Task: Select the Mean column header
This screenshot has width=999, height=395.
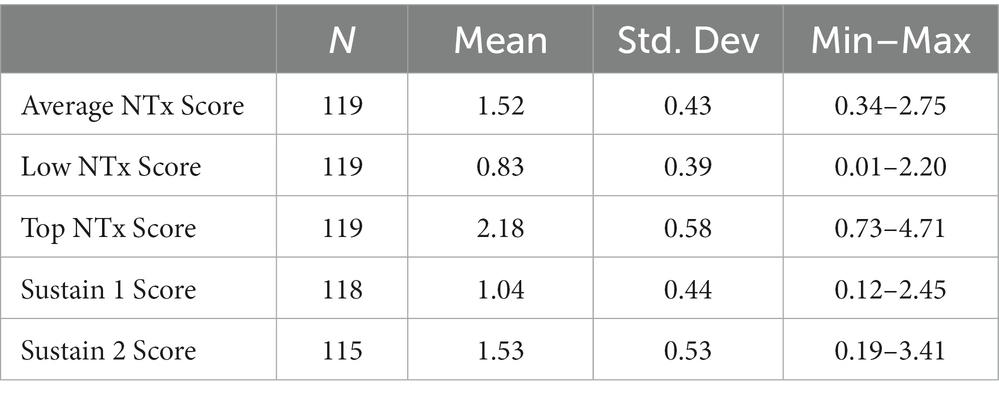Action: [500, 41]
